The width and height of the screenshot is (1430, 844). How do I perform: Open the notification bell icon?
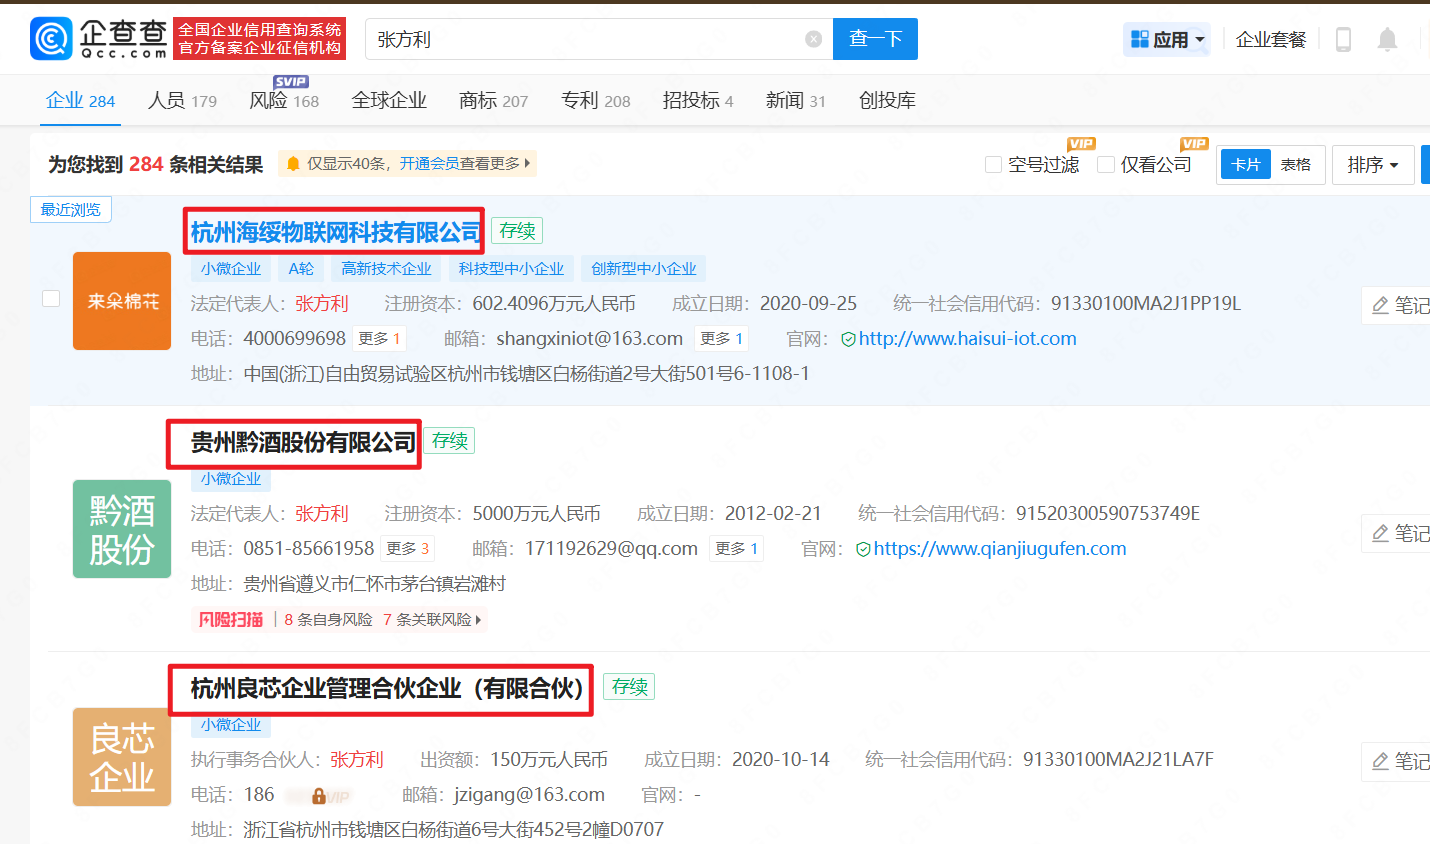[1388, 39]
